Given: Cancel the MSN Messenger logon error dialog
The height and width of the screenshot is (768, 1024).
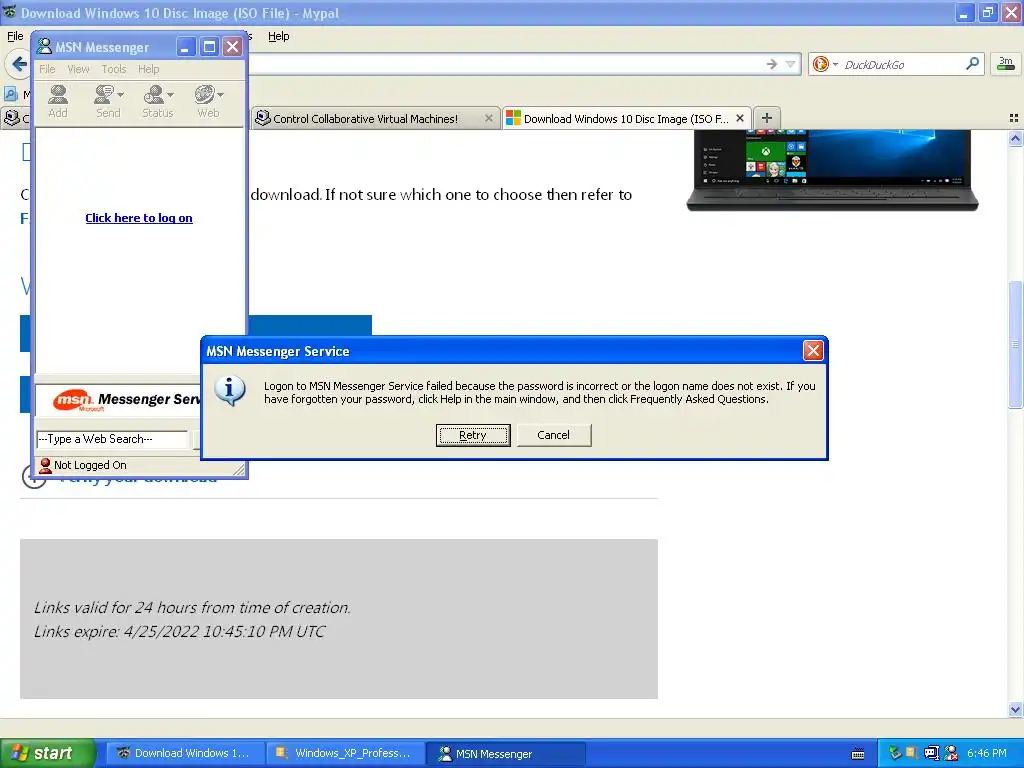Looking at the screenshot, I should pyautogui.click(x=554, y=435).
